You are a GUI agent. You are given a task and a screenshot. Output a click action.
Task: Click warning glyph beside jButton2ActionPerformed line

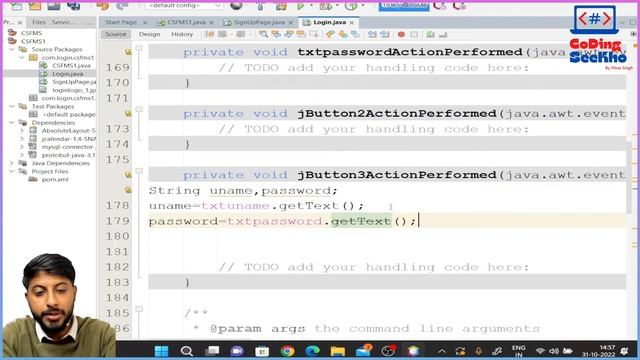click(128, 113)
